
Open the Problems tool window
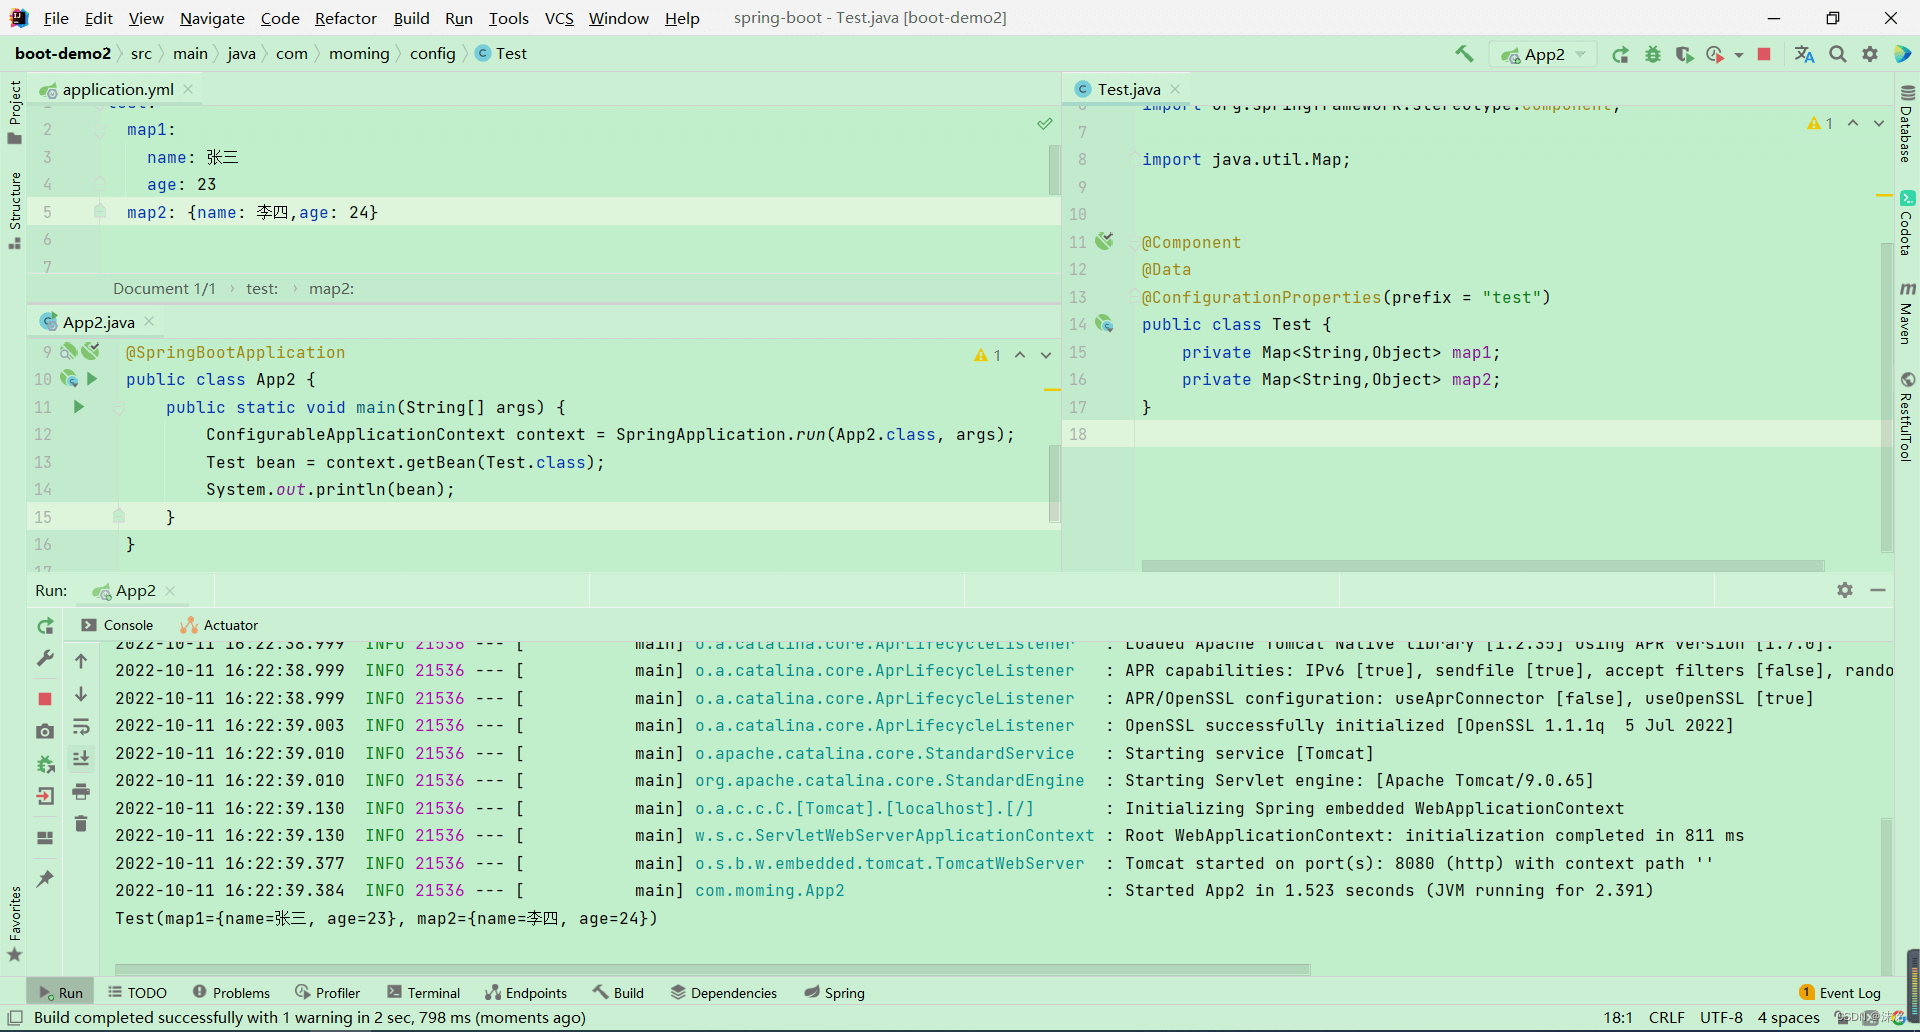click(x=231, y=993)
